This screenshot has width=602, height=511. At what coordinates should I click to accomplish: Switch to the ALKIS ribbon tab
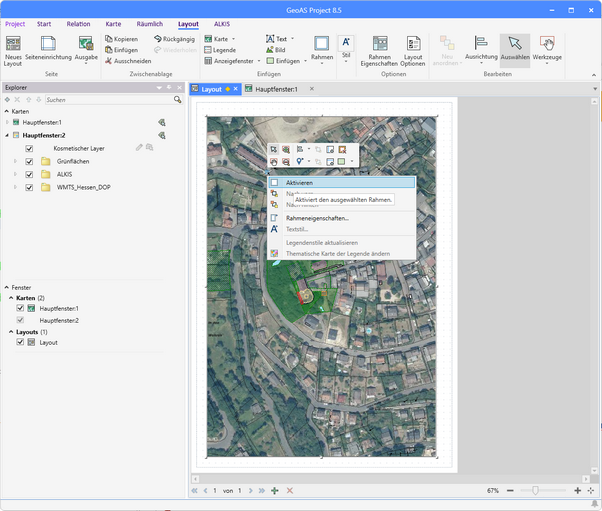pyautogui.click(x=222, y=24)
